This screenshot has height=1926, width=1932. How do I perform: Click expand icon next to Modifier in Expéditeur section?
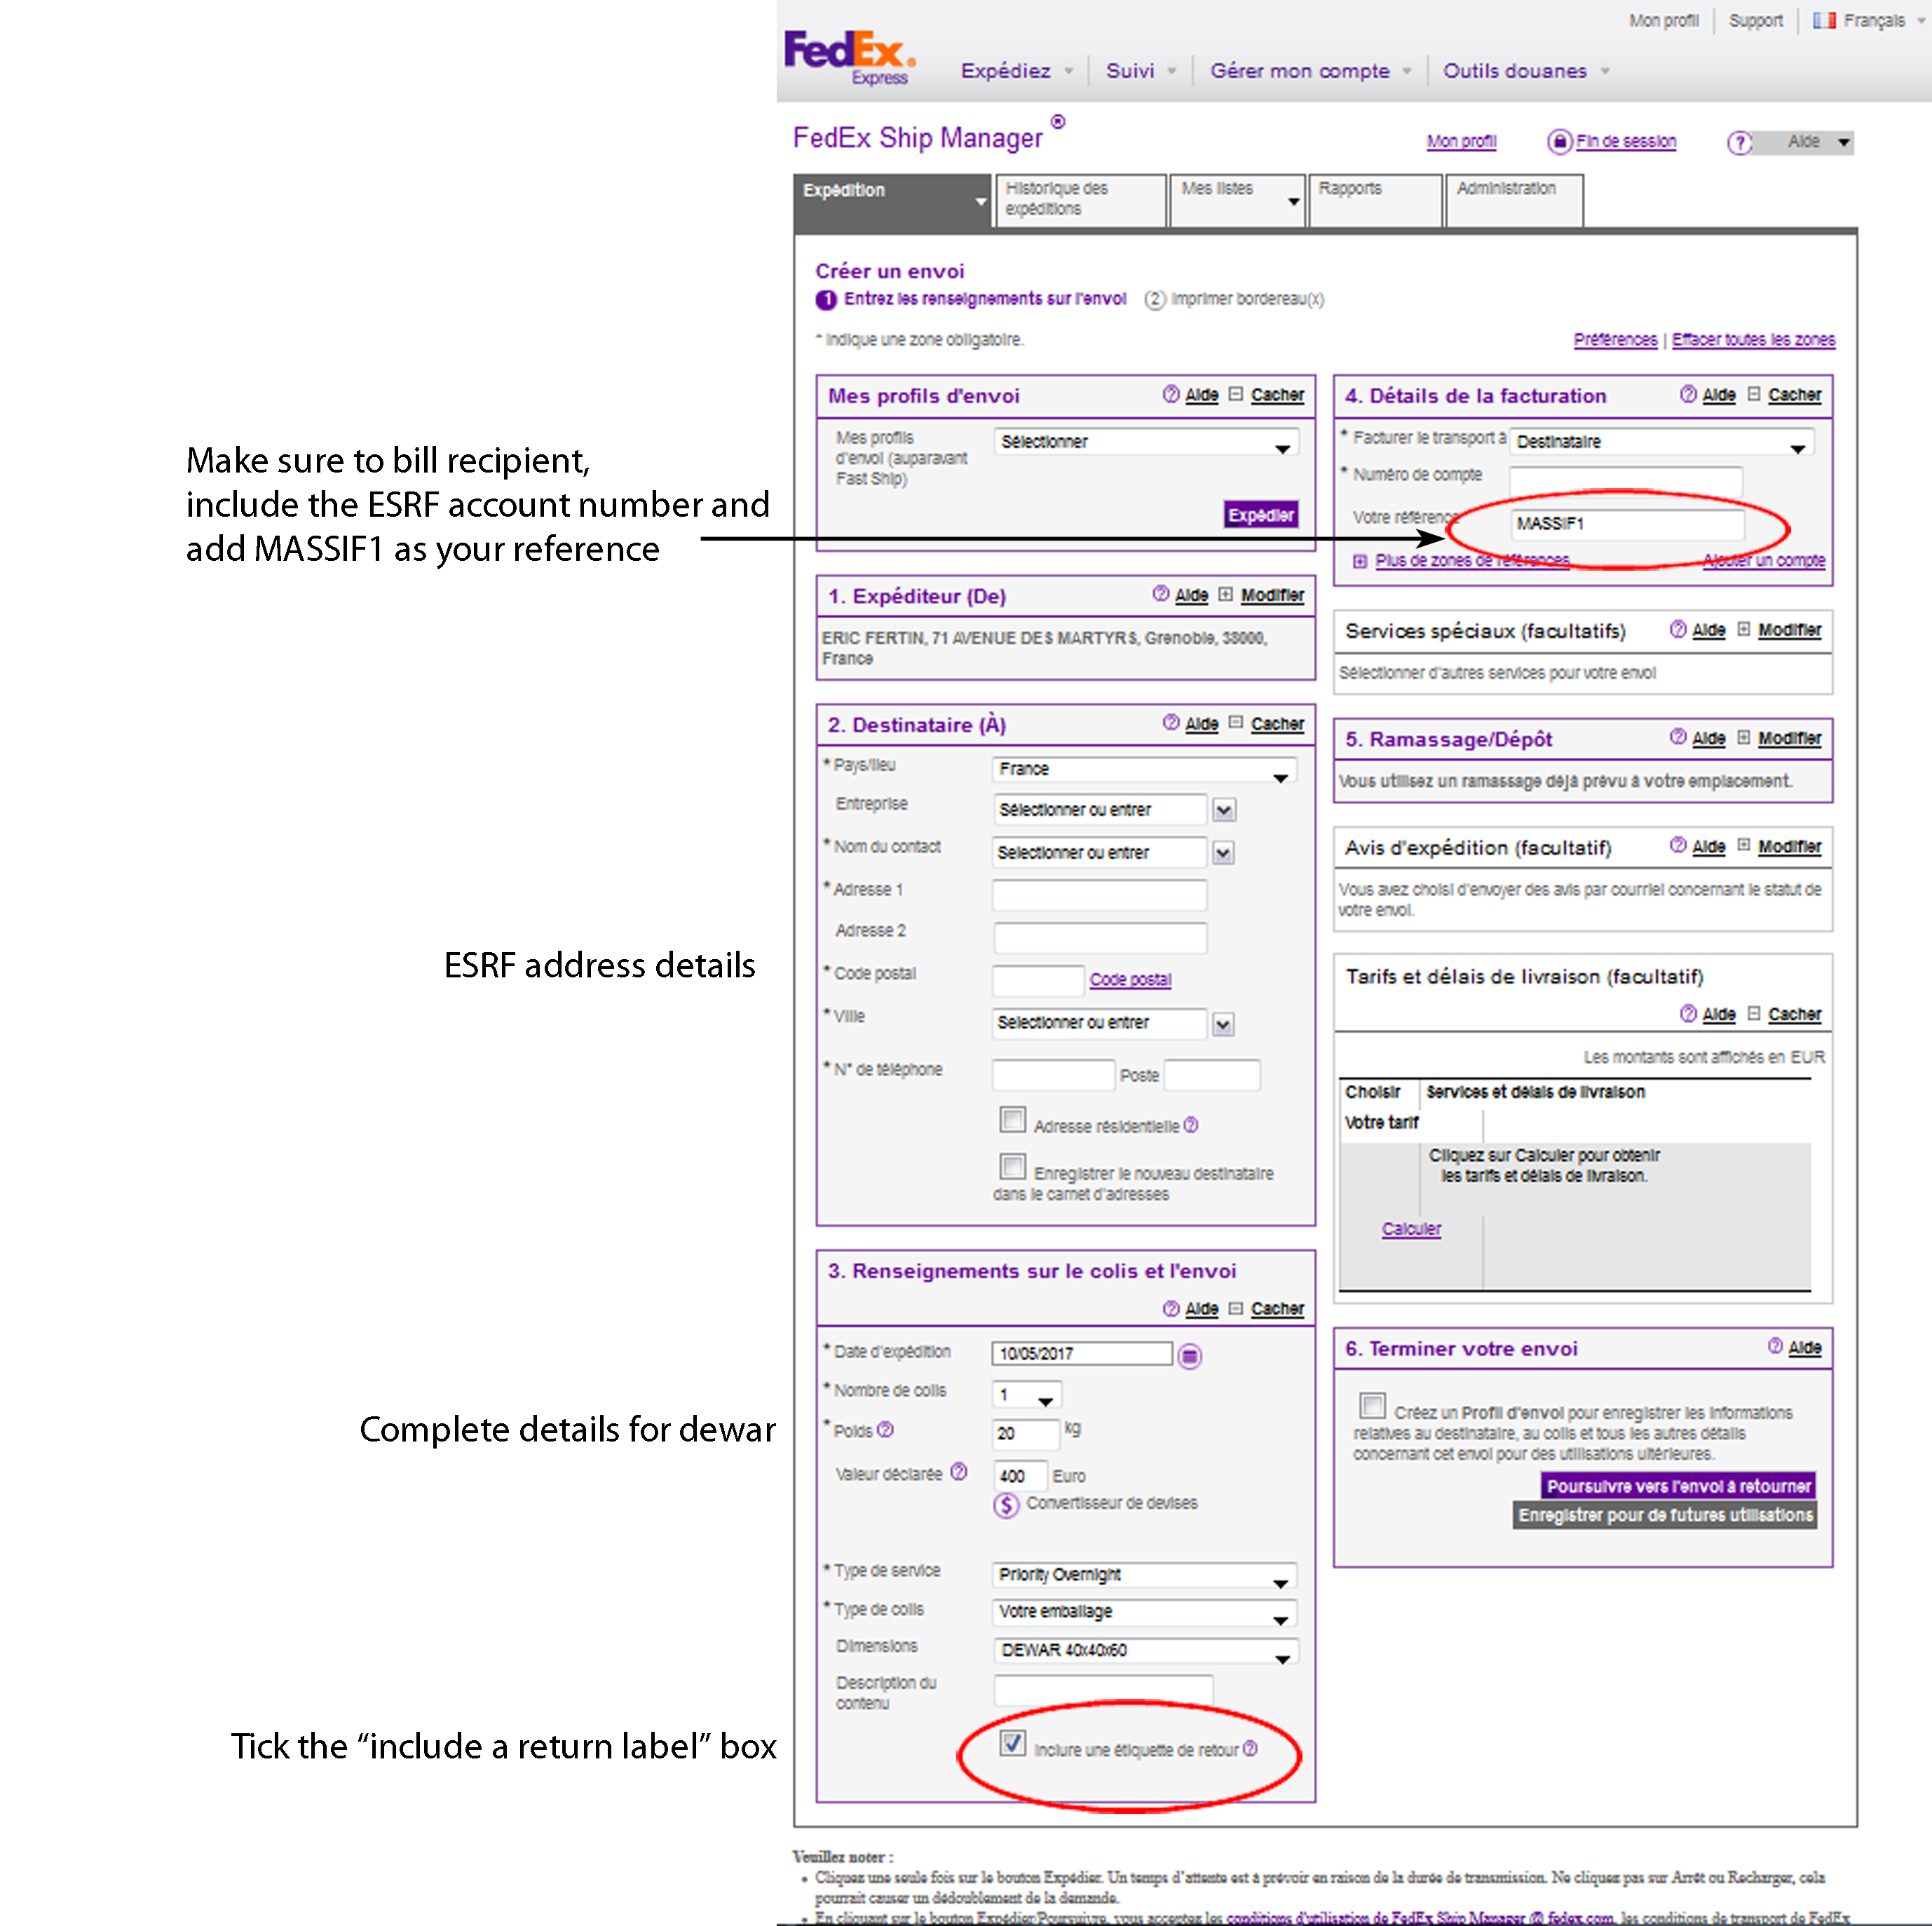1225,594
